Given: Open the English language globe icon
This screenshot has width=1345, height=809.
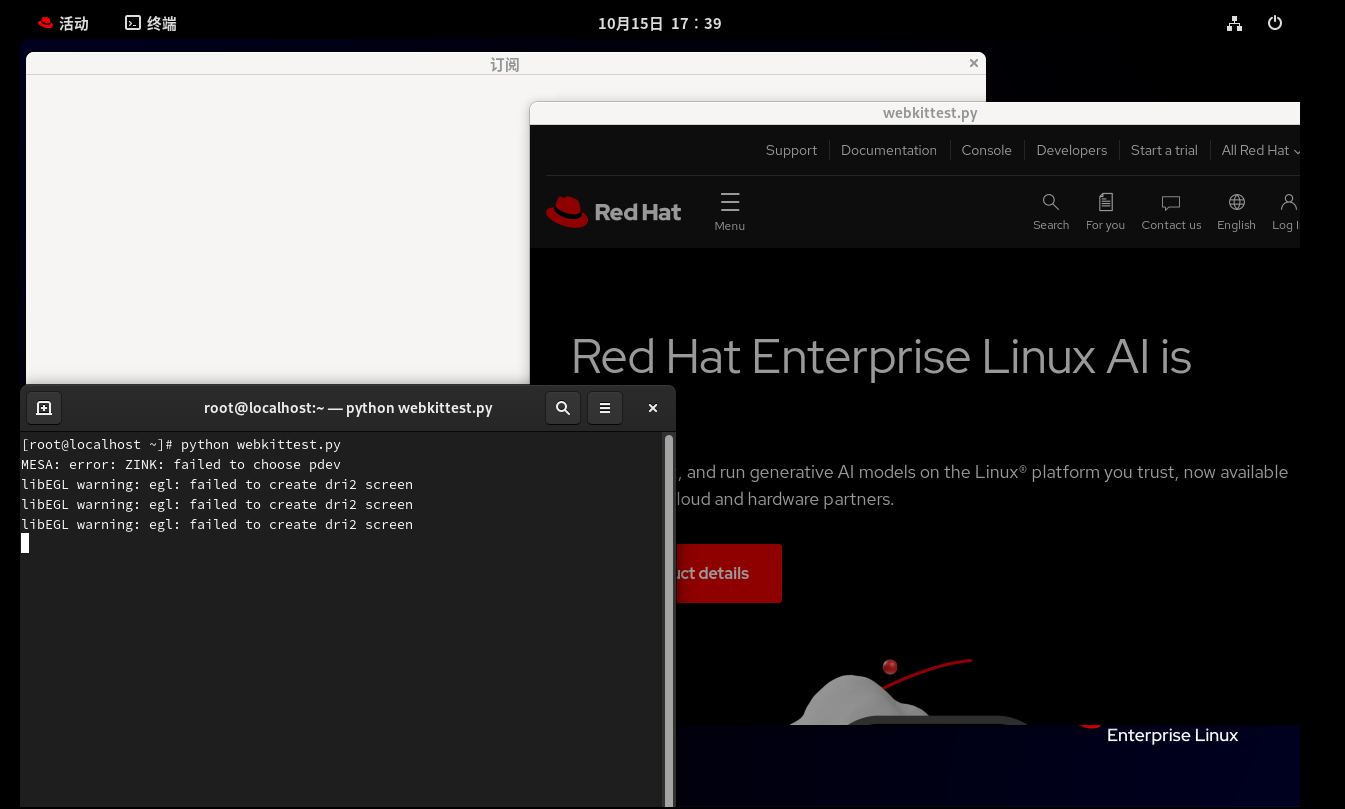Looking at the screenshot, I should (1236, 211).
